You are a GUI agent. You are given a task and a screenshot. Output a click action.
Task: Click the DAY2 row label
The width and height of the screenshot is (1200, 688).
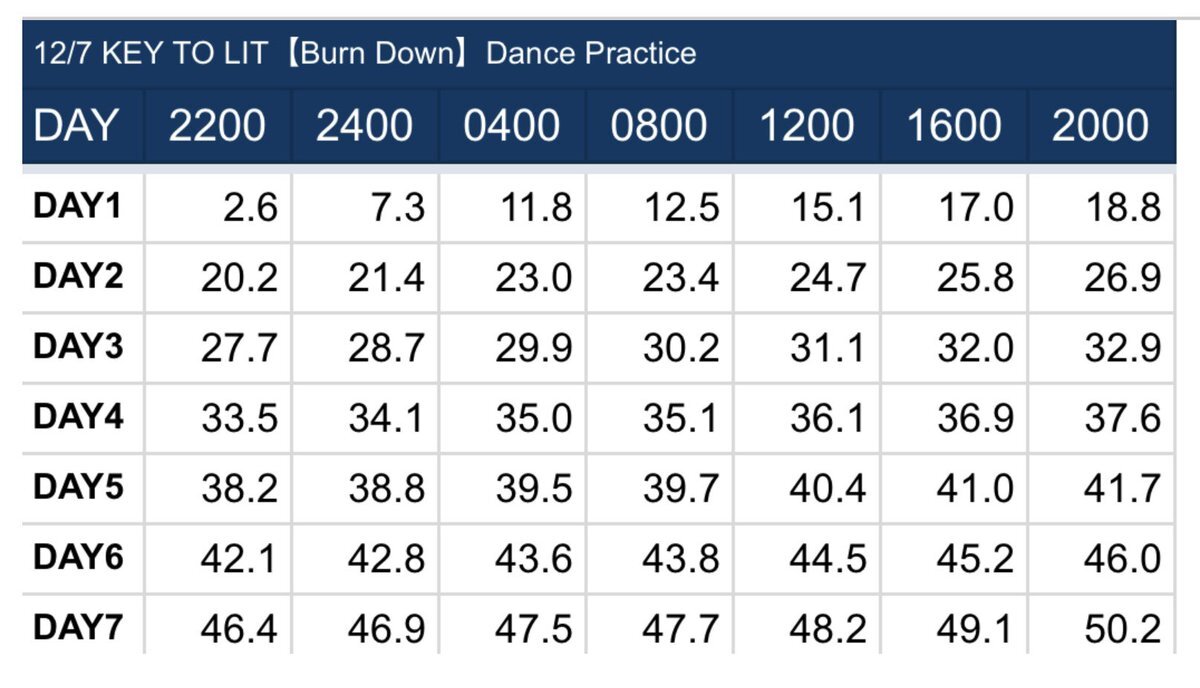[79, 276]
